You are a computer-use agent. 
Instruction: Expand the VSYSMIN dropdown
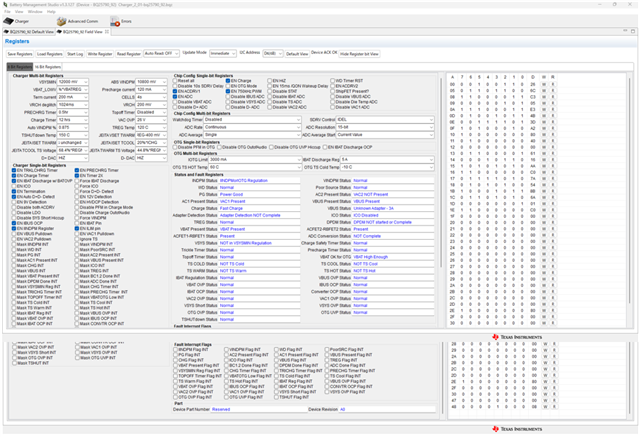(73, 82)
